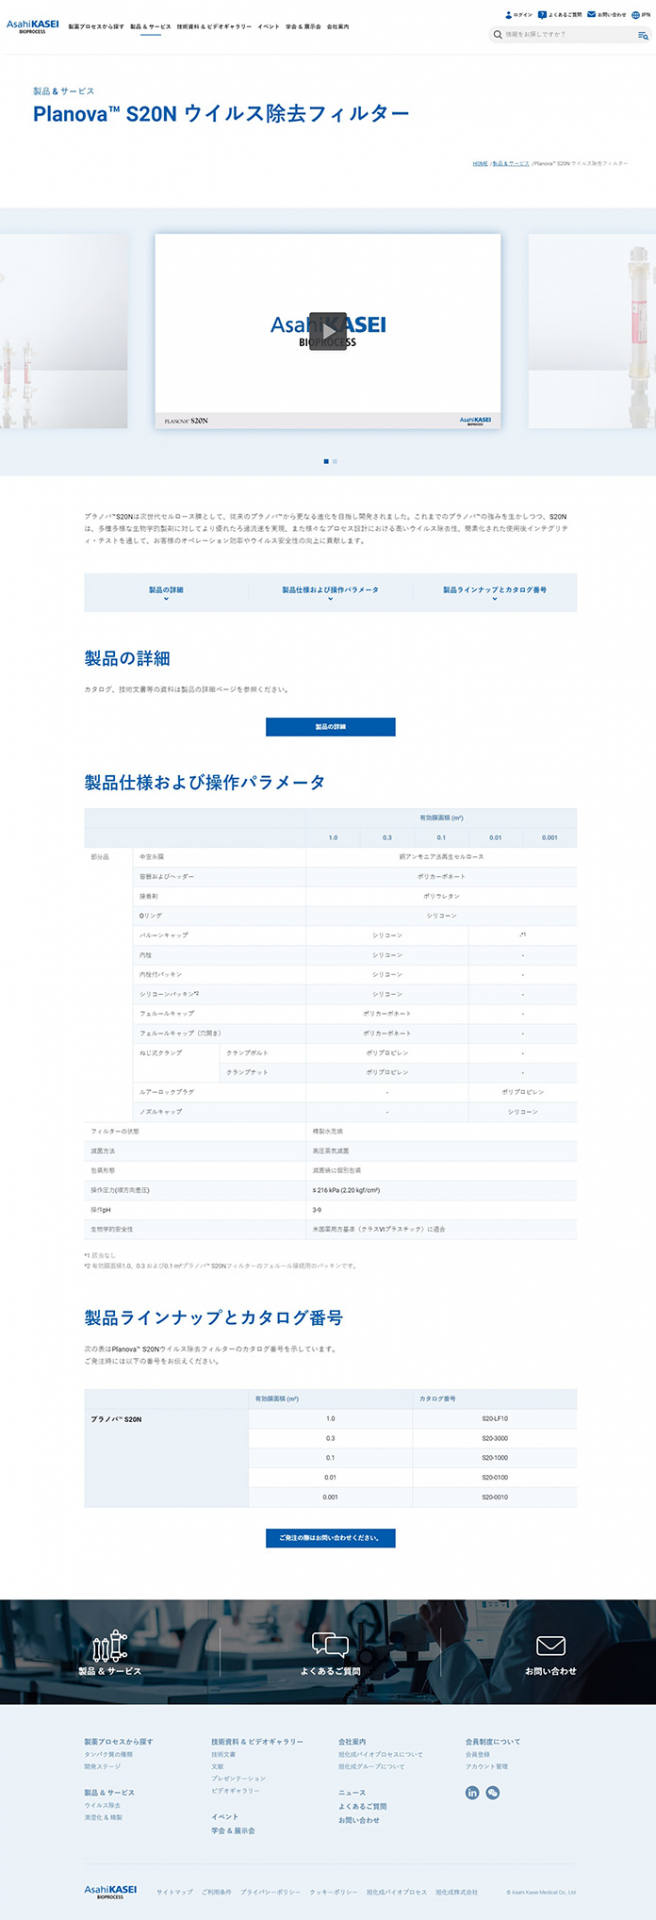Open footer イベント link
The width and height of the screenshot is (656, 1920).
click(x=225, y=1817)
